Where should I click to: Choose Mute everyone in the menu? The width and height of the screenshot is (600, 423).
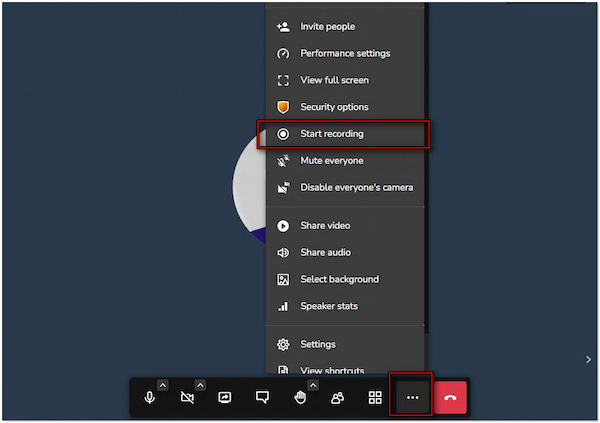(331, 161)
